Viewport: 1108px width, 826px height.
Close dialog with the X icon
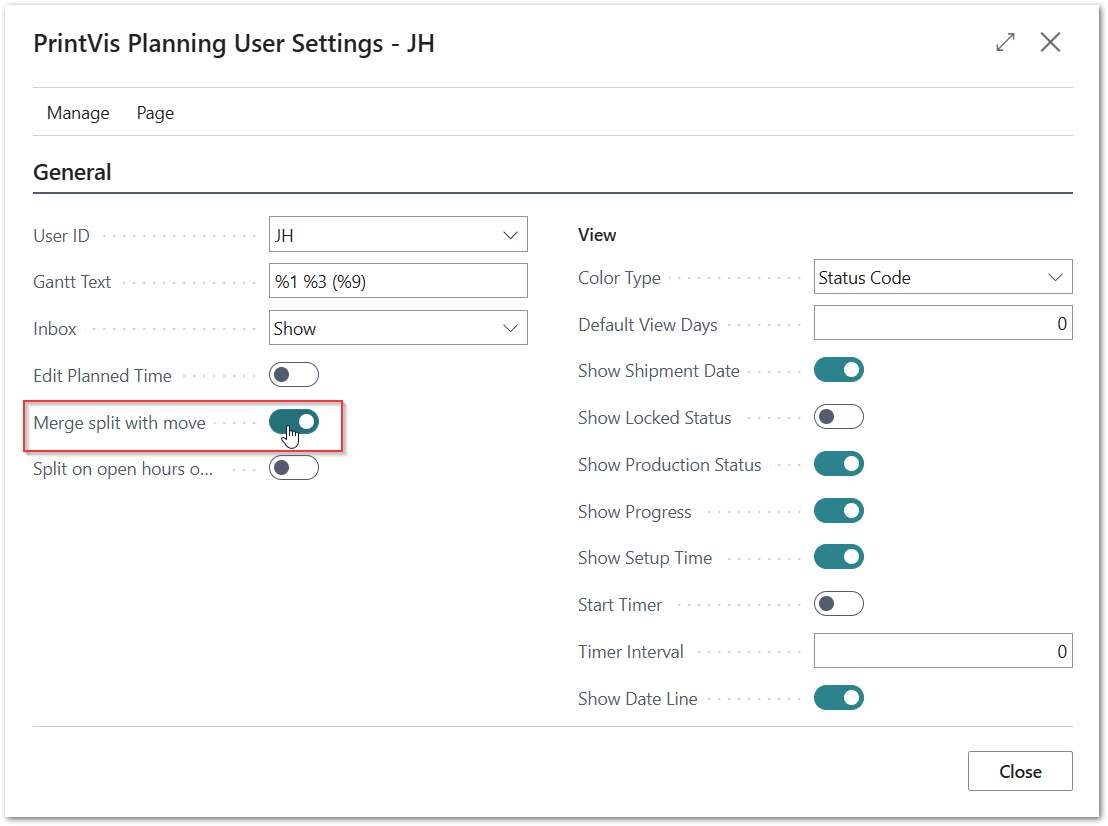[x=1050, y=42]
